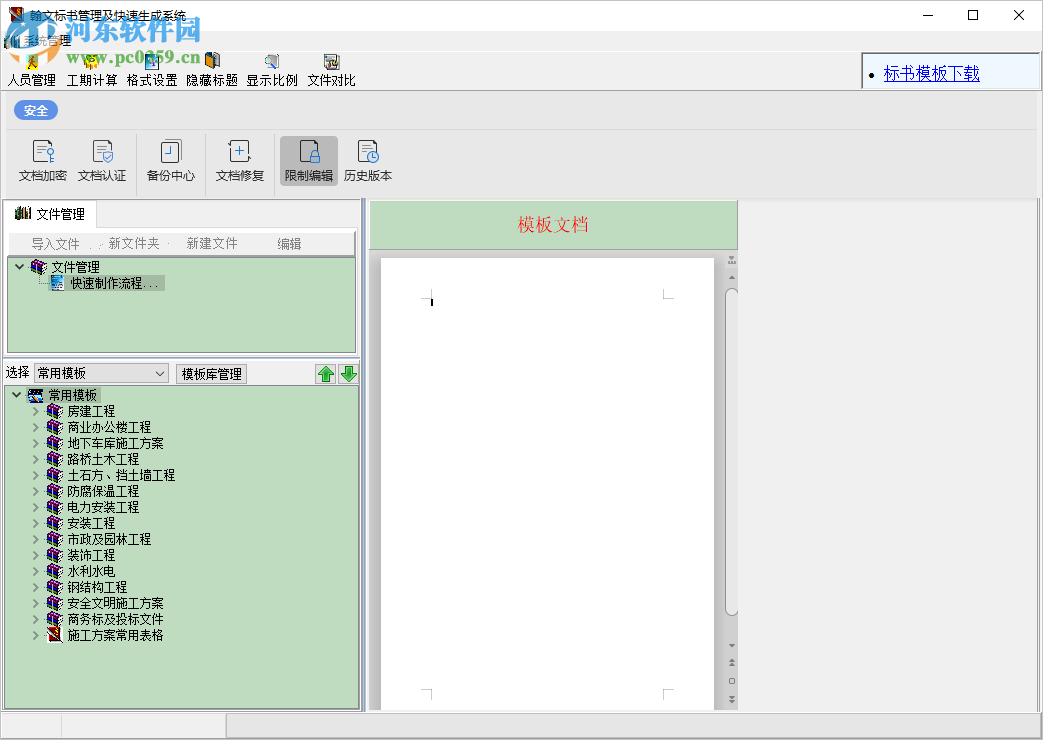Expand the 路桥土木工程 node
The image size is (1043, 740).
click(36, 459)
